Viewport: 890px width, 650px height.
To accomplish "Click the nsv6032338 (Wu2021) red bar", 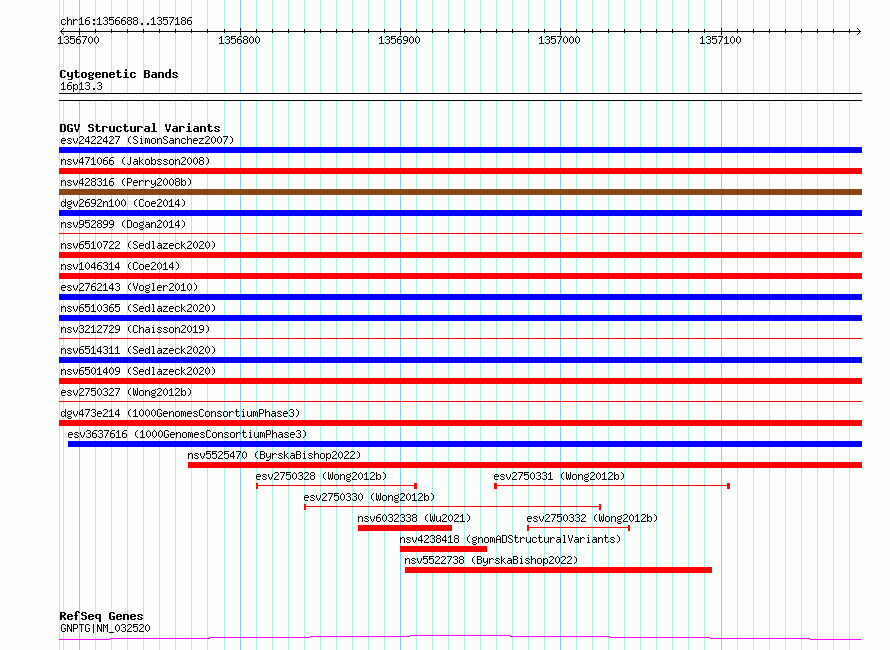I will [404, 528].
